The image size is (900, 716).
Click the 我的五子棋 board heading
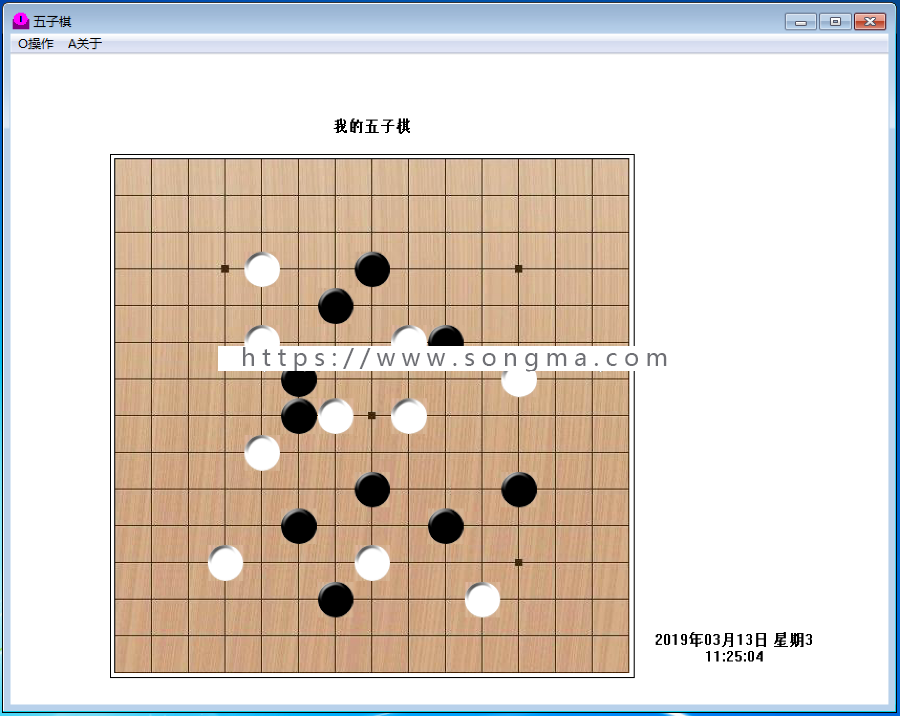[372, 126]
